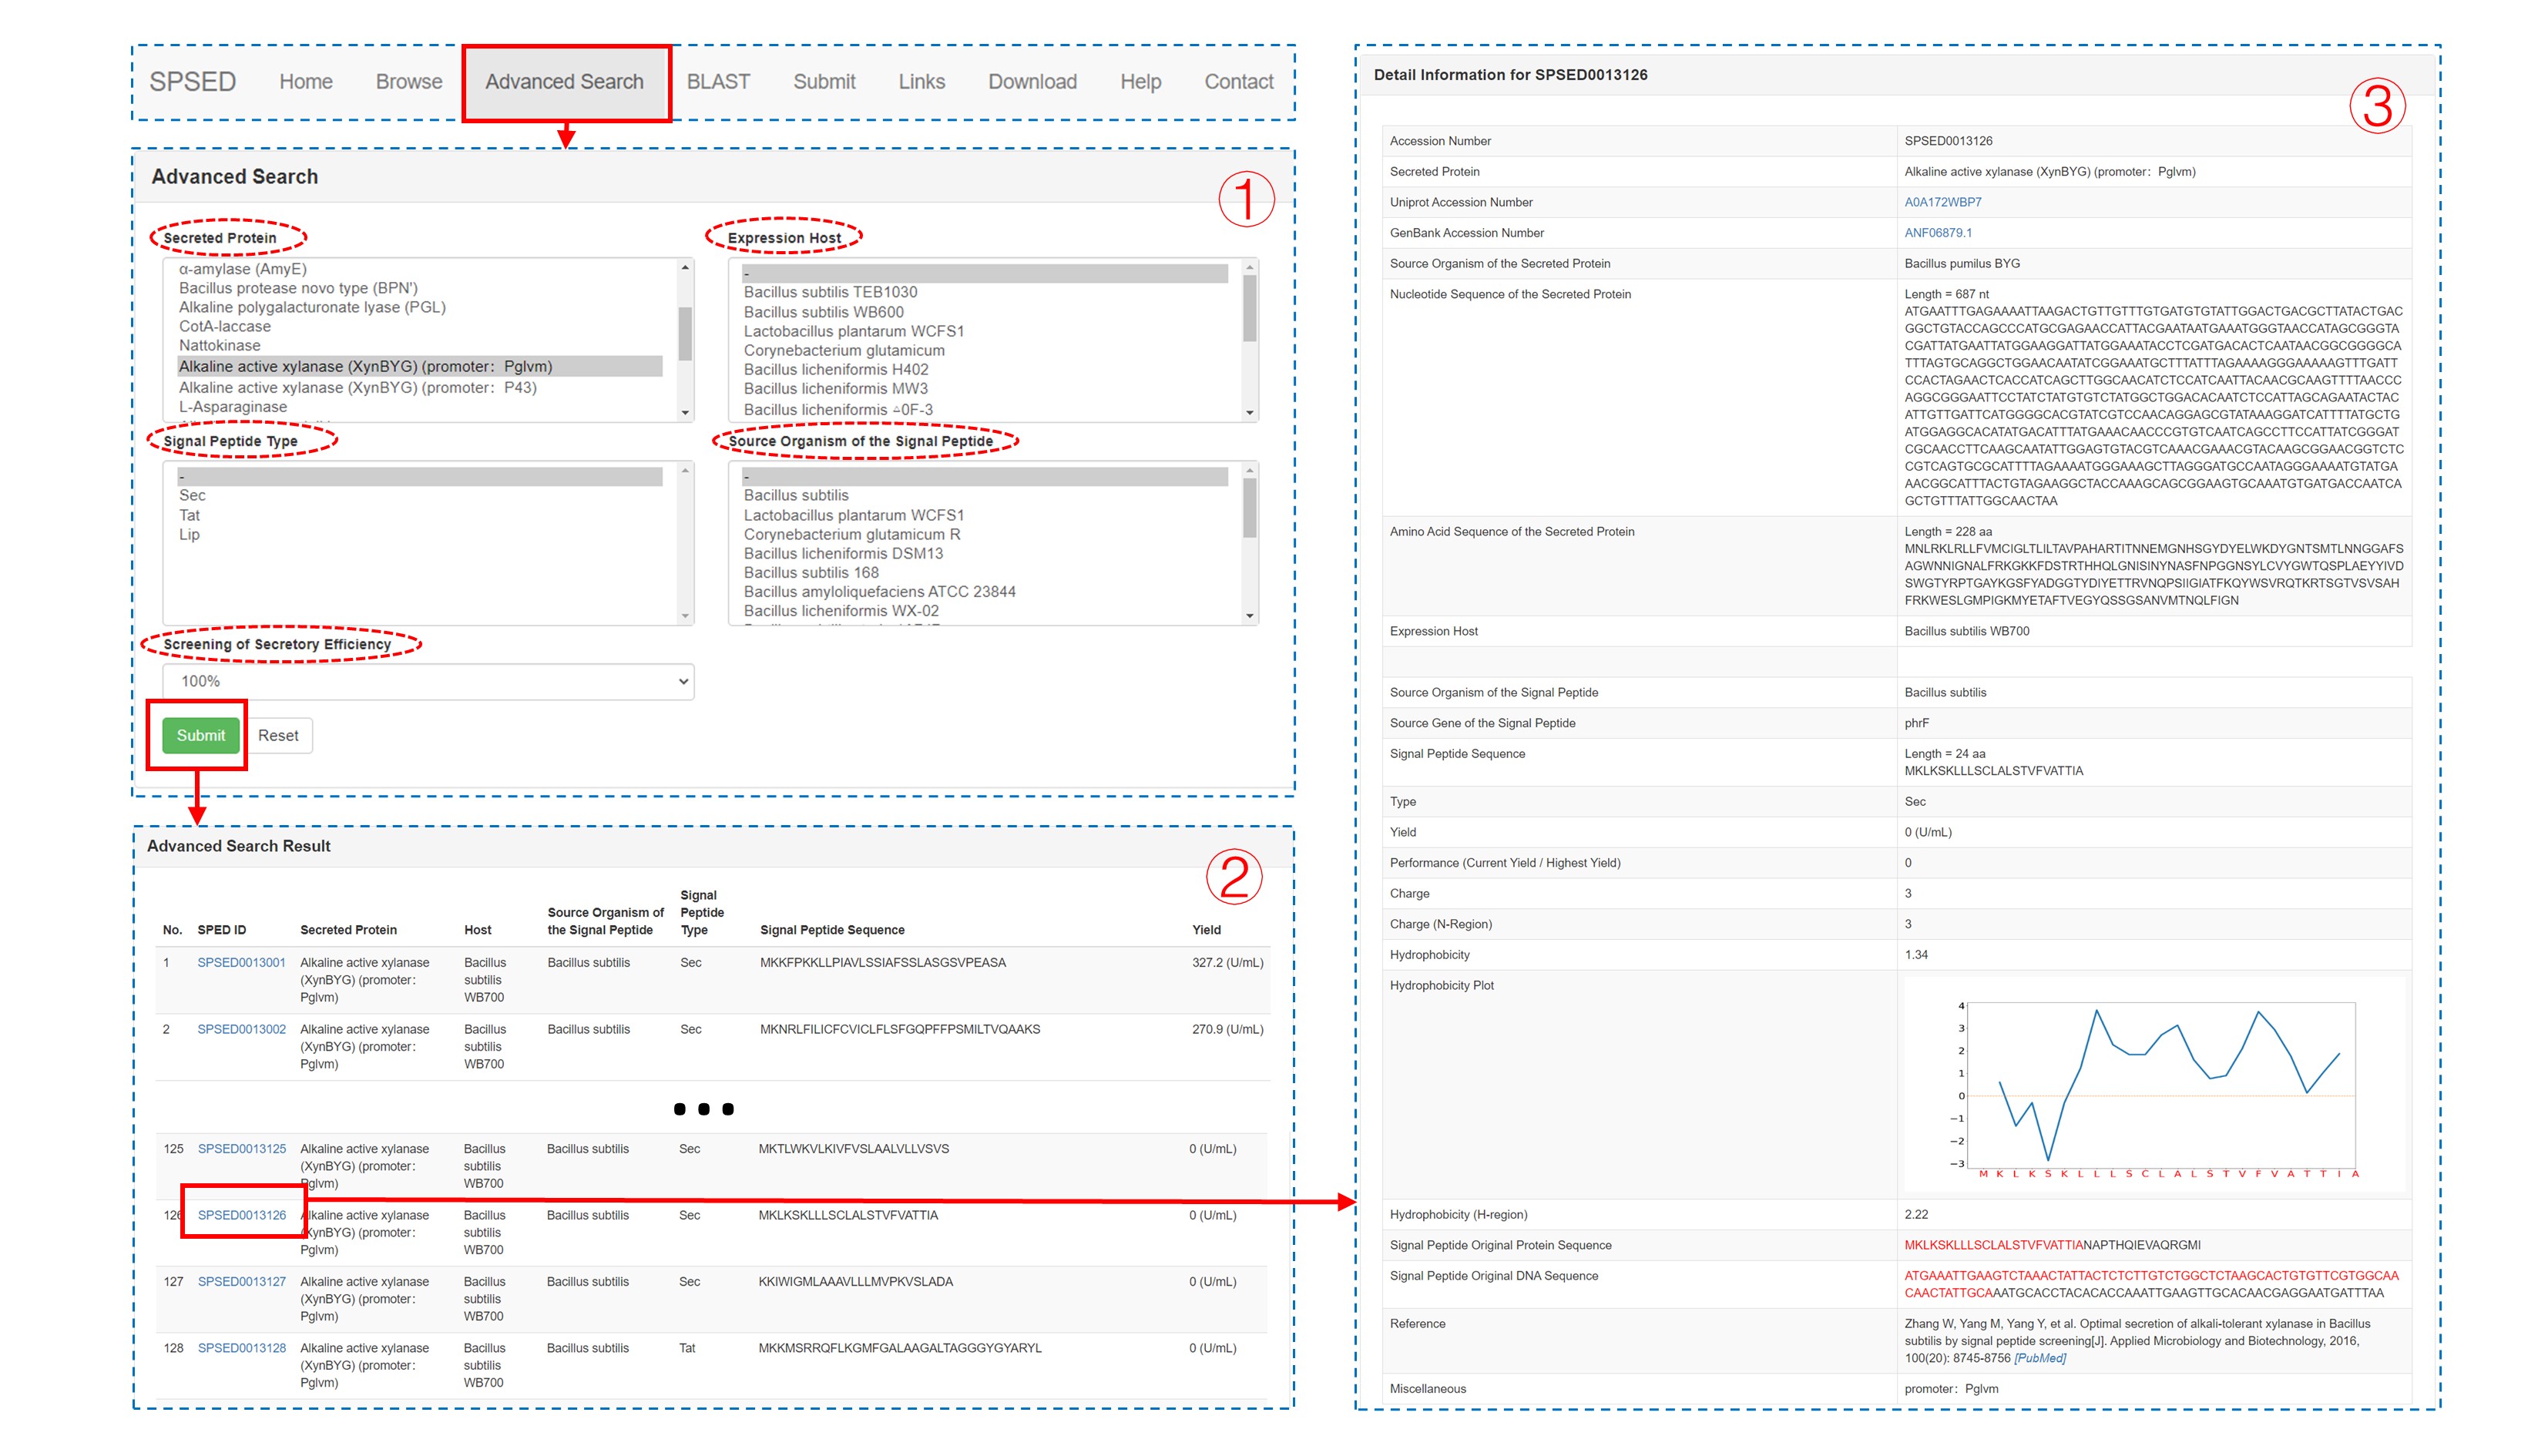Select Sec signal peptide type
The image size is (2548, 1456).
click(x=192, y=495)
